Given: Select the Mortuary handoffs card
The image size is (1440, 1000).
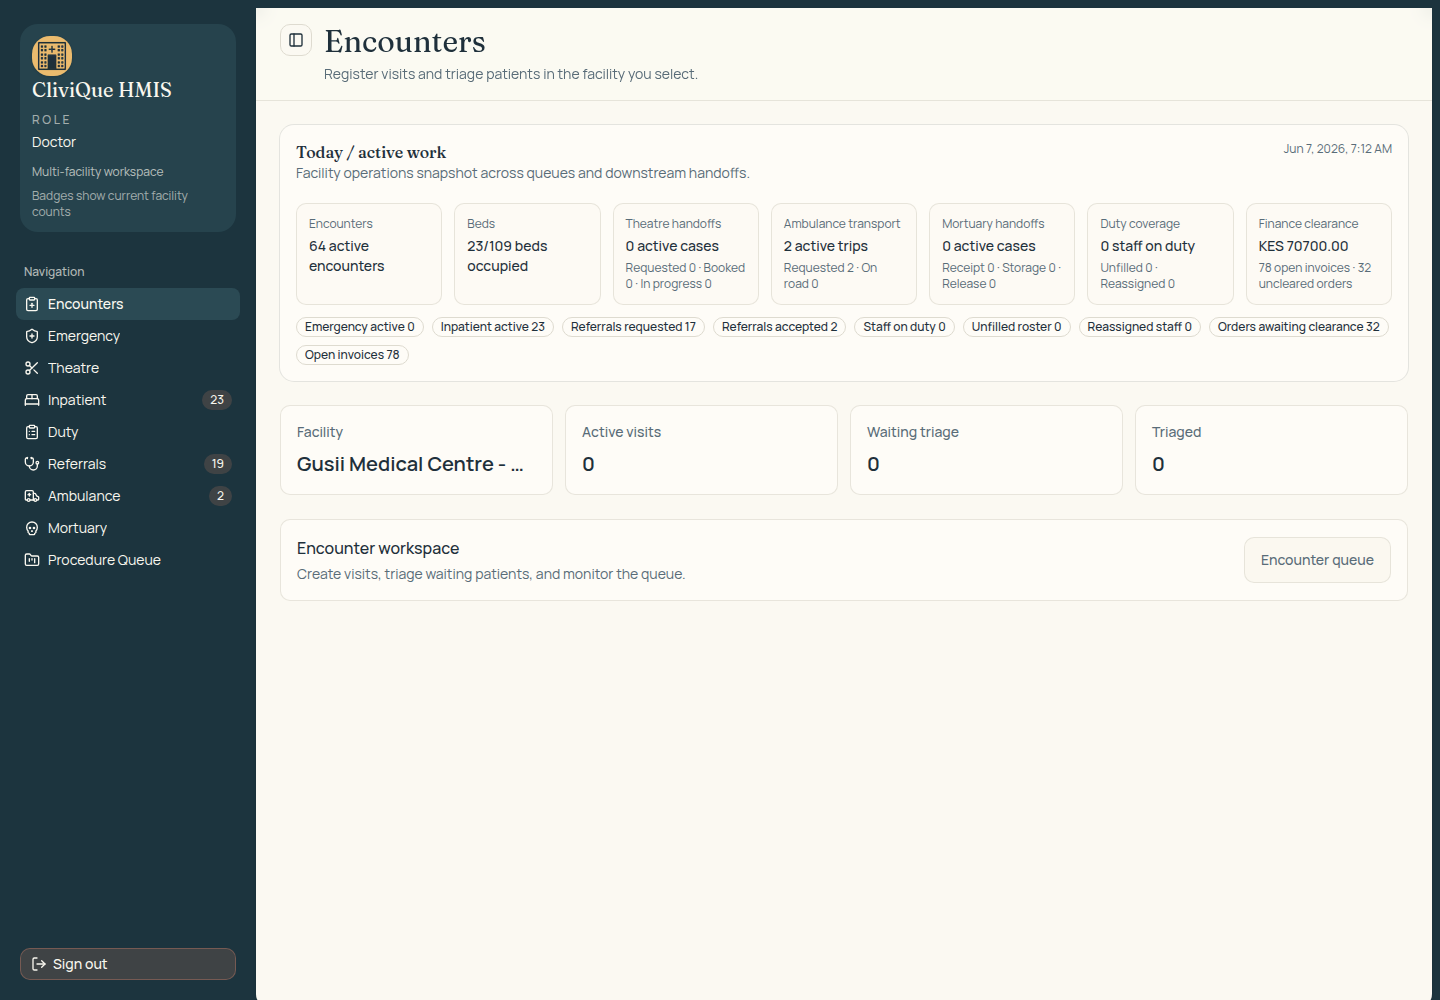Looking at the screenshot, I should point(1002,254).
